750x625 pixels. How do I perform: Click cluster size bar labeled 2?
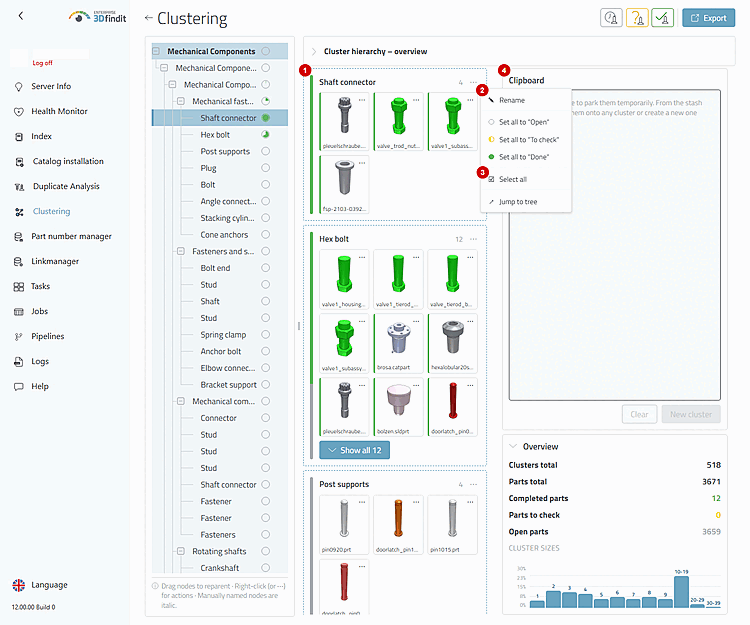point(553,599)
